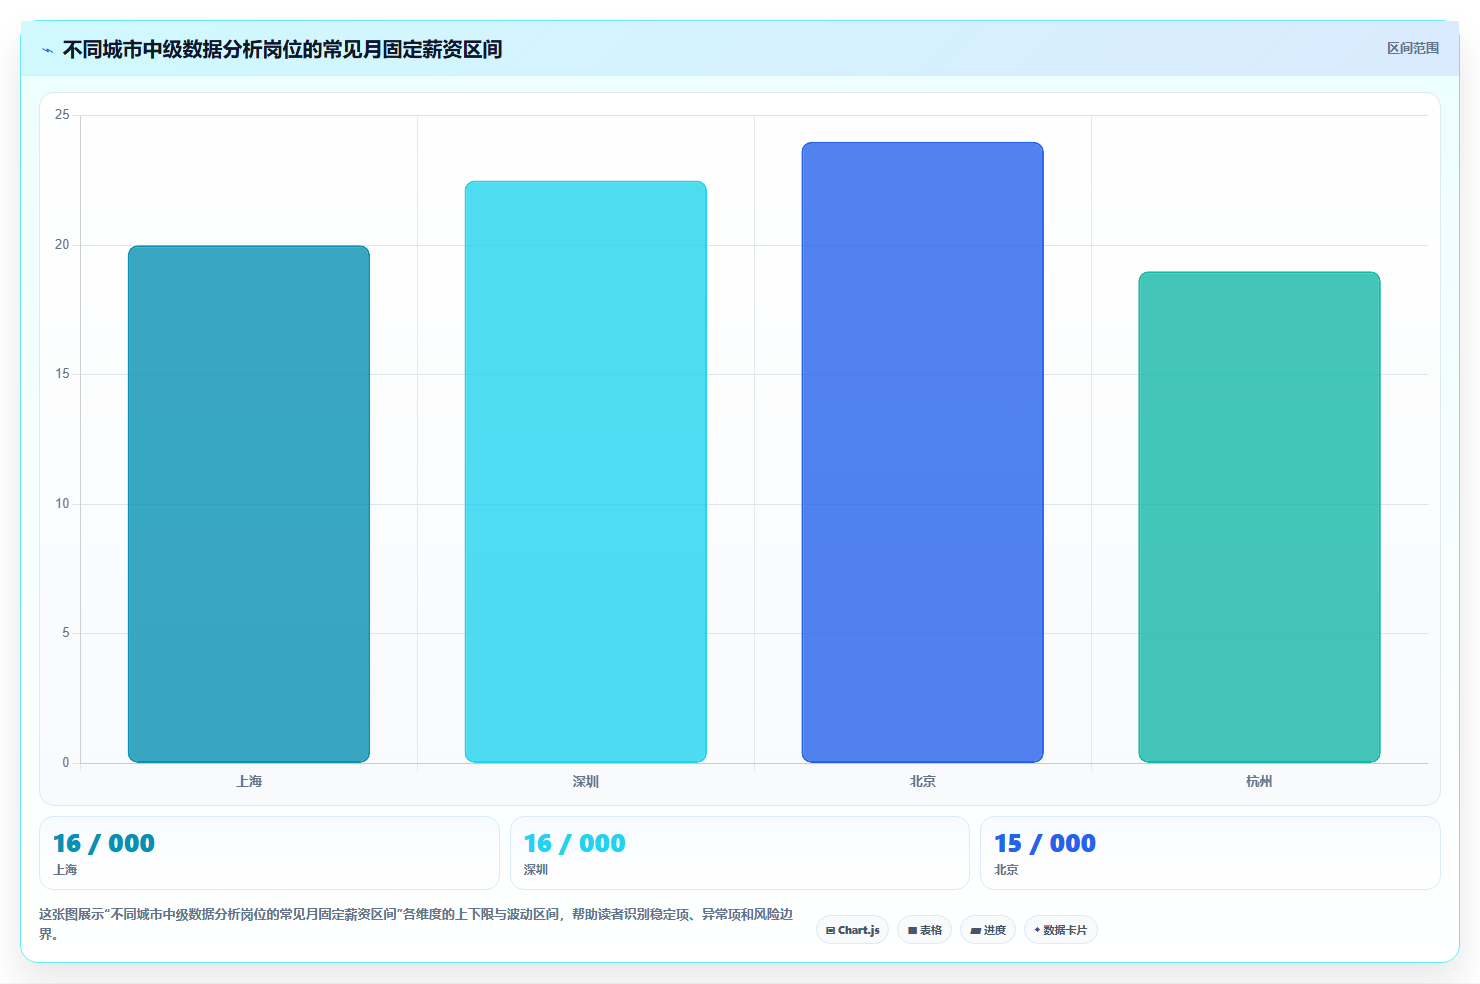Click the 杭州 x-axis label

point(1259,781)
